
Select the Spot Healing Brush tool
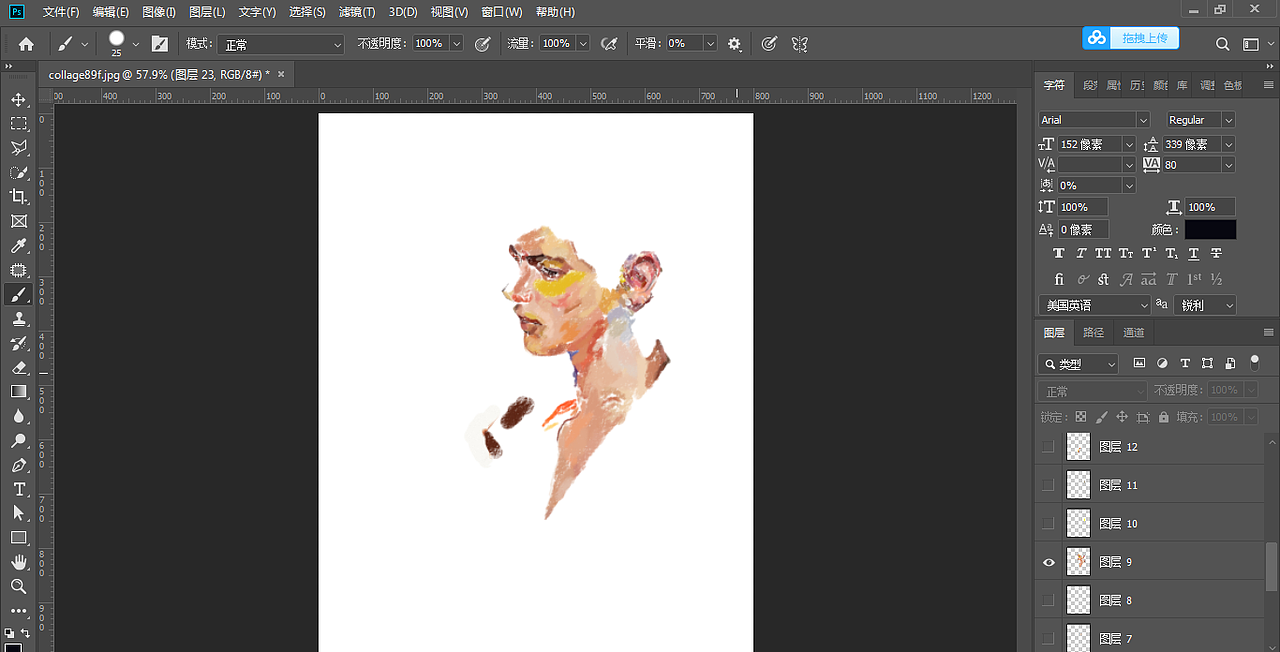point(19,270)
